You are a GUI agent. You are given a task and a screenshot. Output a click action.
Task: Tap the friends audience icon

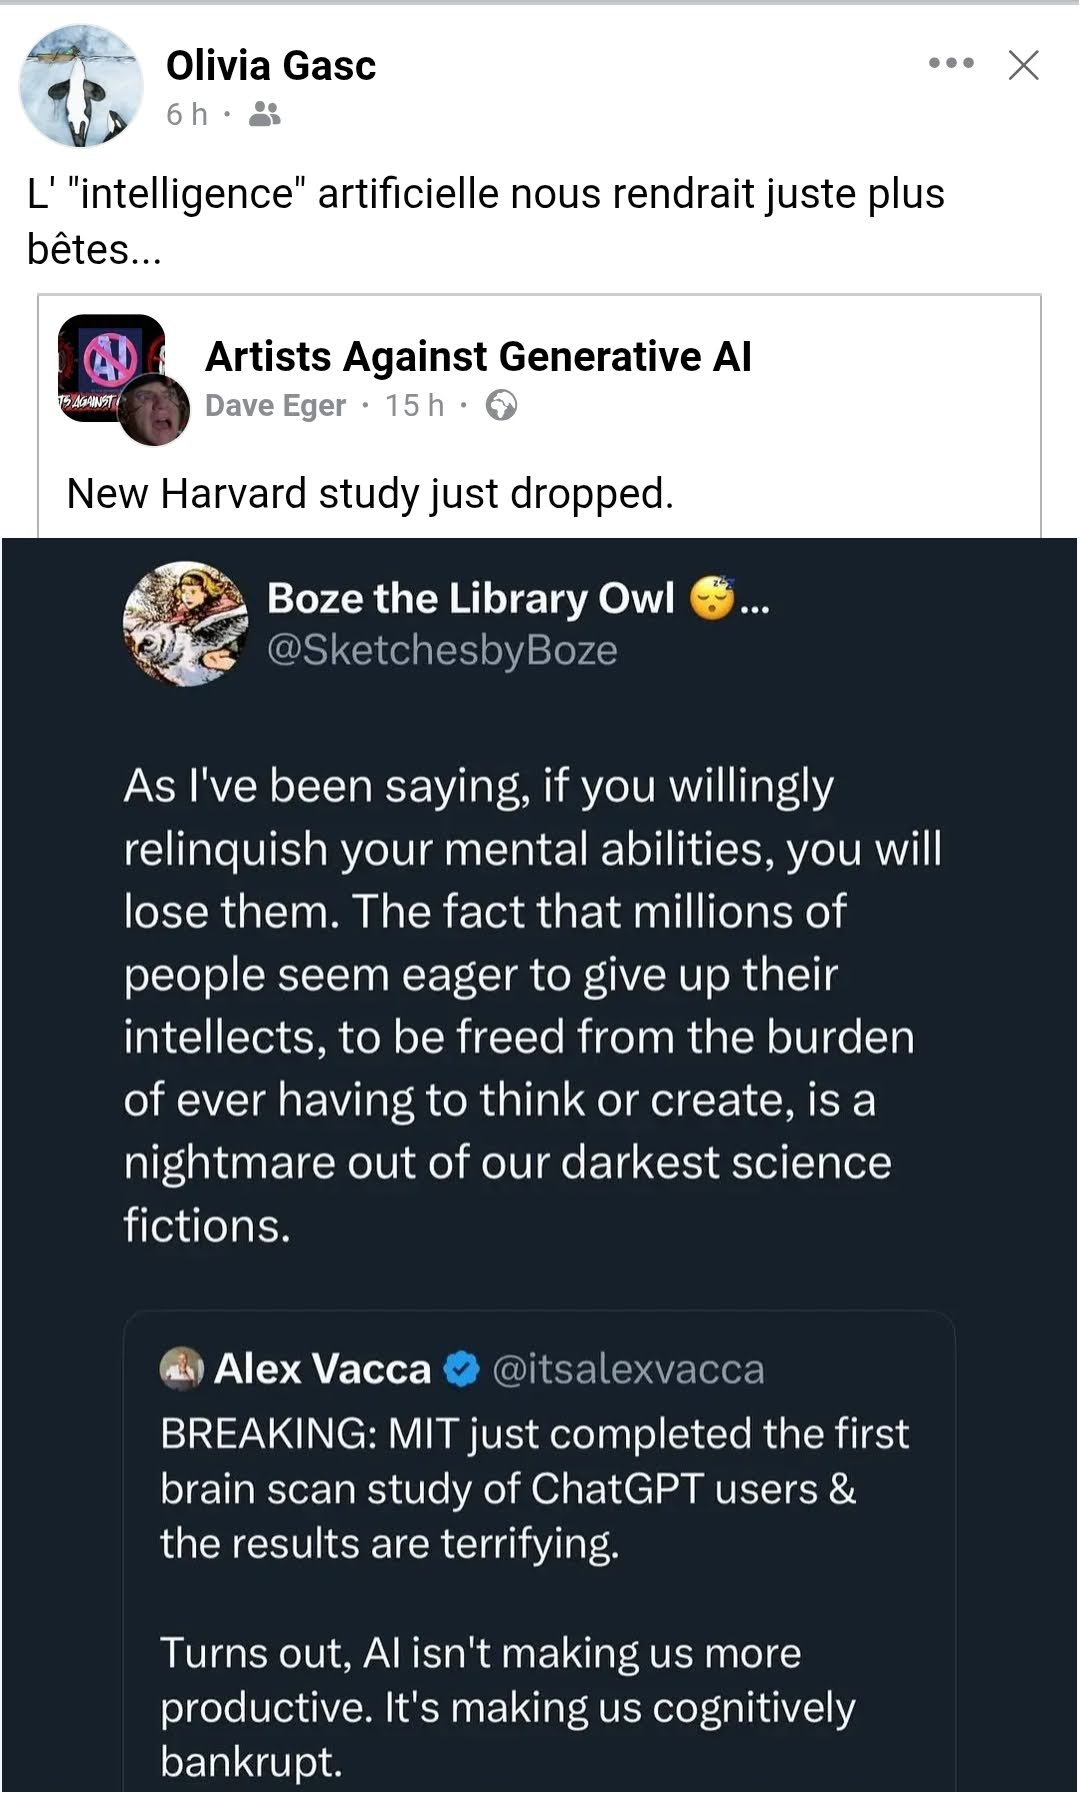tap(264, 115)
